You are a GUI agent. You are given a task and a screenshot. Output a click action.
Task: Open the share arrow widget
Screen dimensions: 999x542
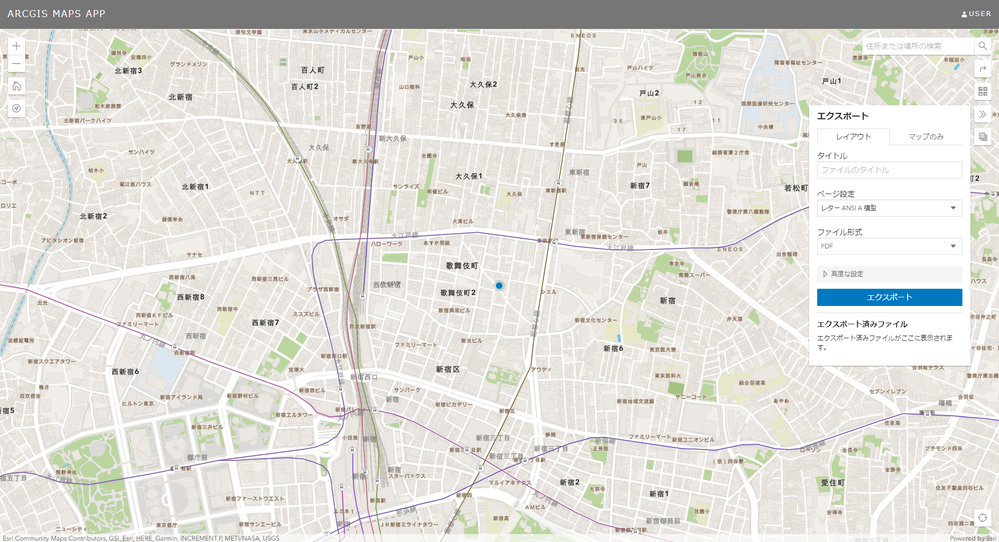(x=982, y=69)
